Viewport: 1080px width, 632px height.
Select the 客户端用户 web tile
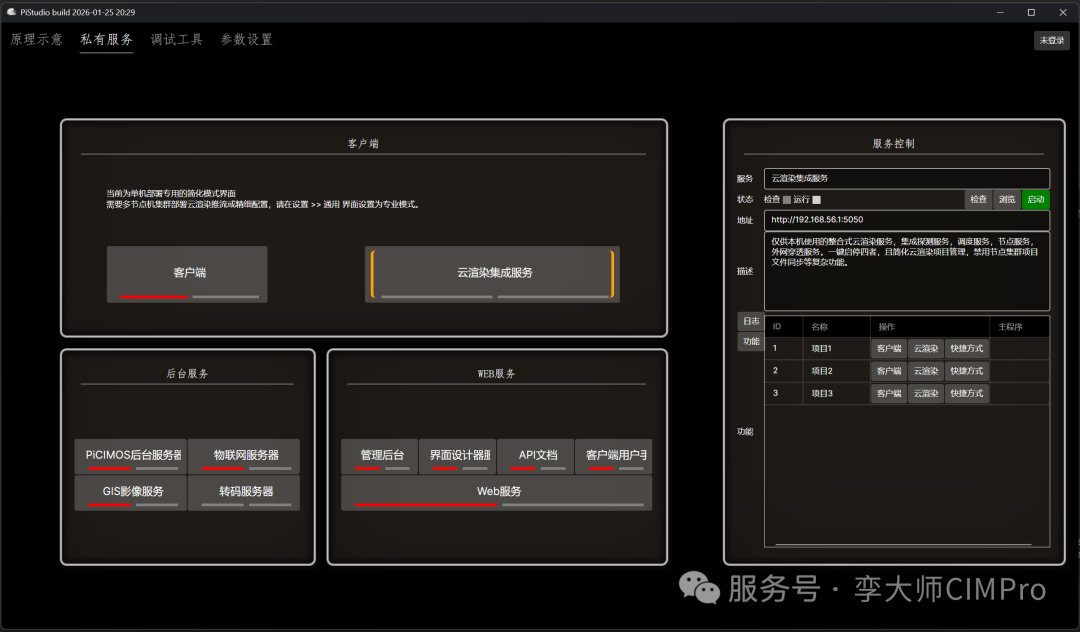coord(614,456)
